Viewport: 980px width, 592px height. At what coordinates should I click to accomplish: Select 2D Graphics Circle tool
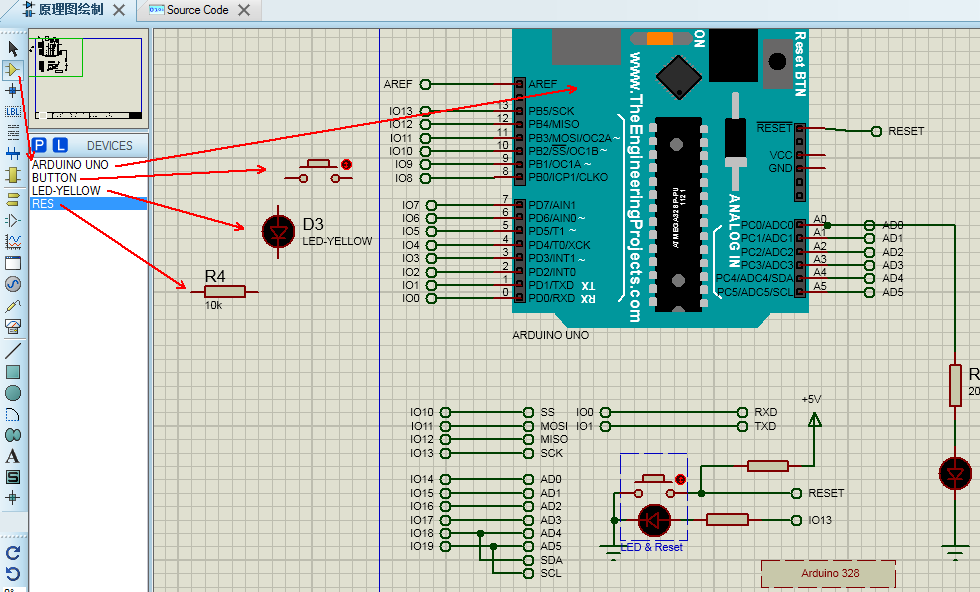(x=12, y=393)
